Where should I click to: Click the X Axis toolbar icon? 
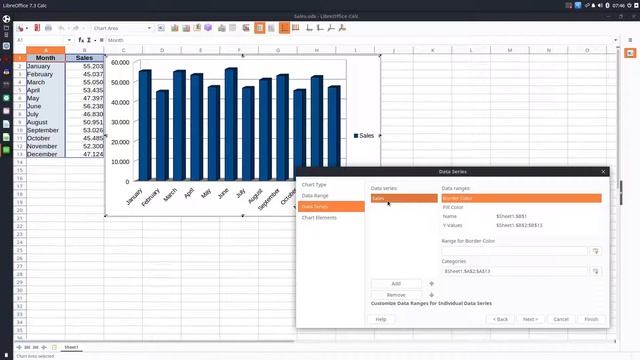coord(309,28)
